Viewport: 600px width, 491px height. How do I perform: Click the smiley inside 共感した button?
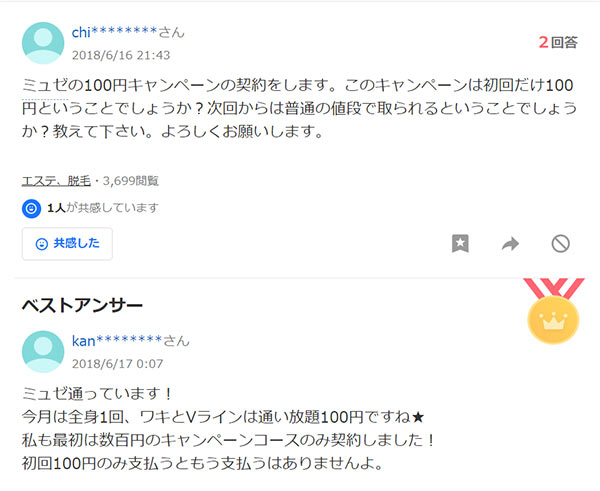(41, 244)
